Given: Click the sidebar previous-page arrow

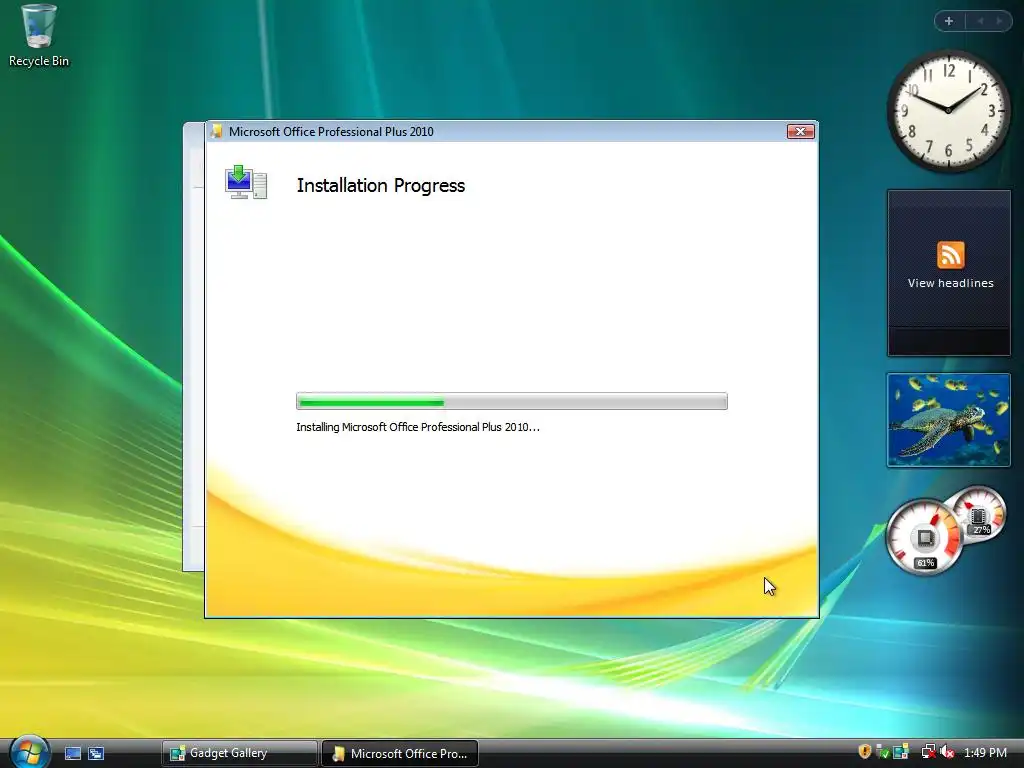Looking at the screenshot, I should 980,21.
